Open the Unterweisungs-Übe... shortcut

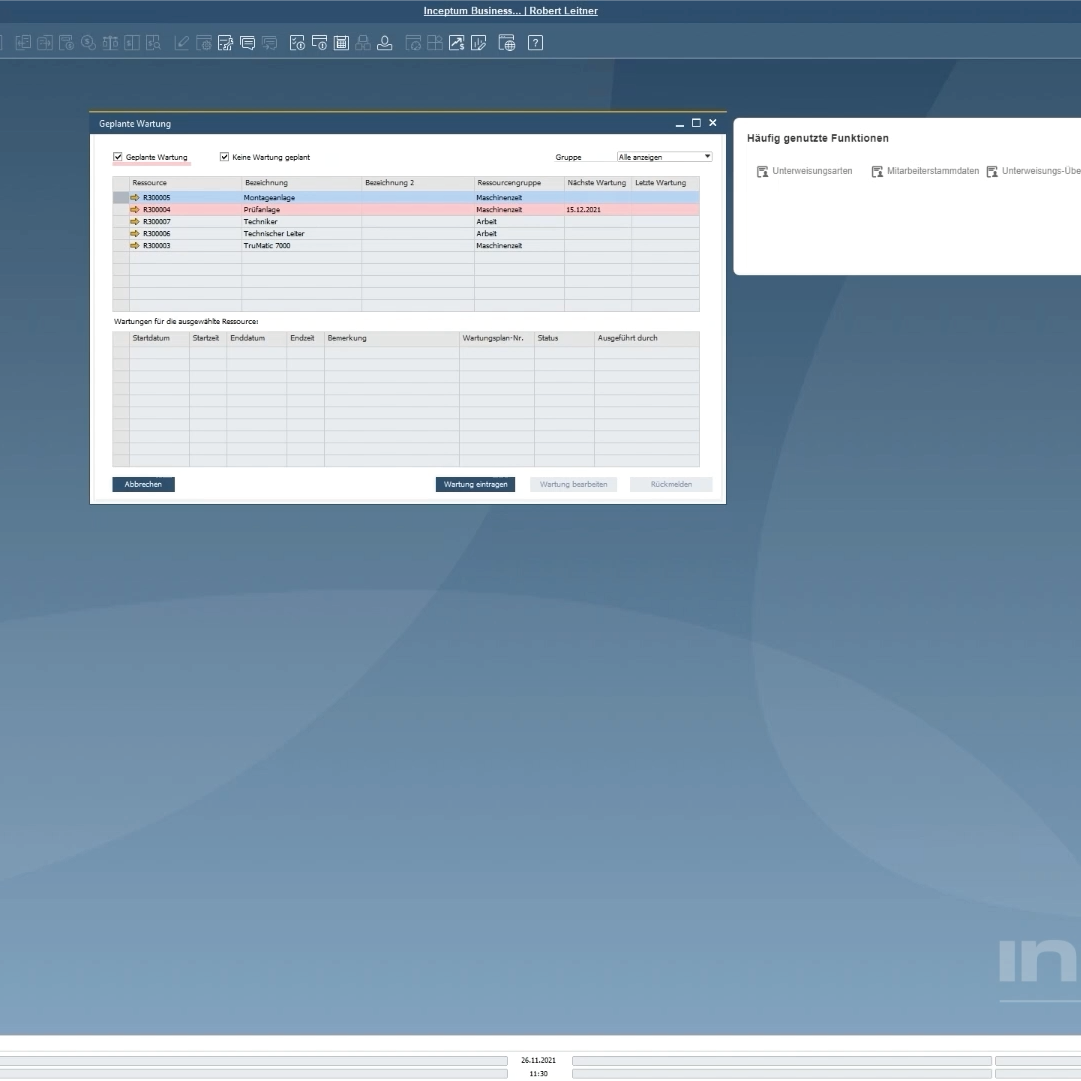click(1033, 171)
